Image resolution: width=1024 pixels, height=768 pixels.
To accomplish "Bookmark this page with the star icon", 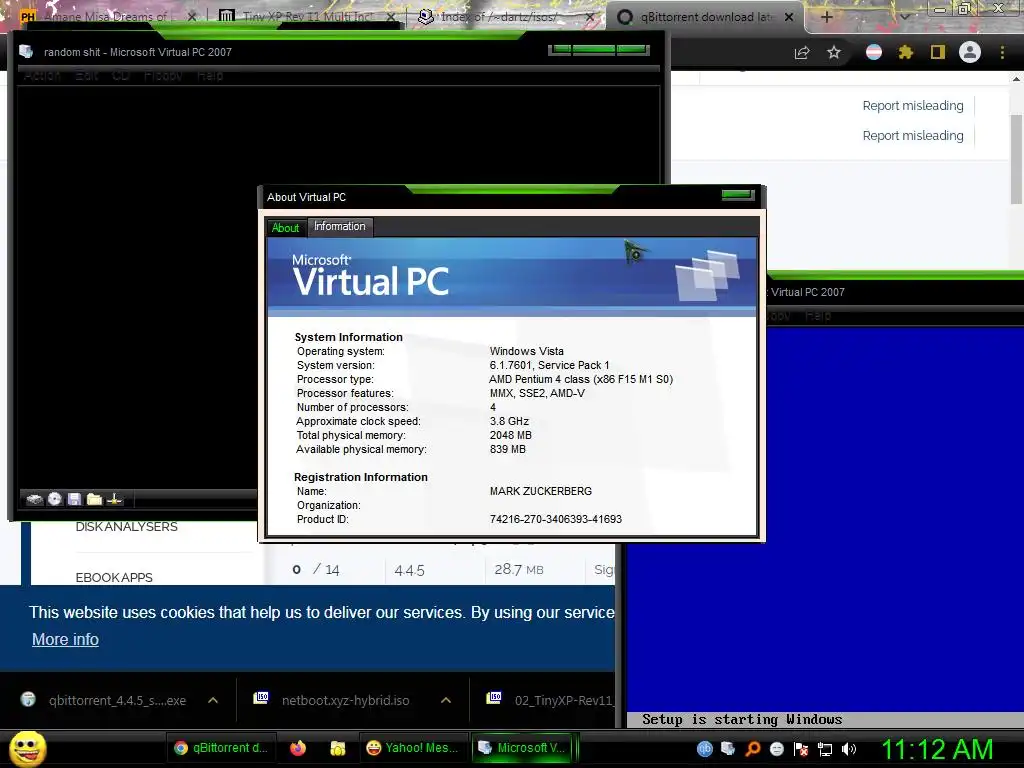I will point(834,52).
